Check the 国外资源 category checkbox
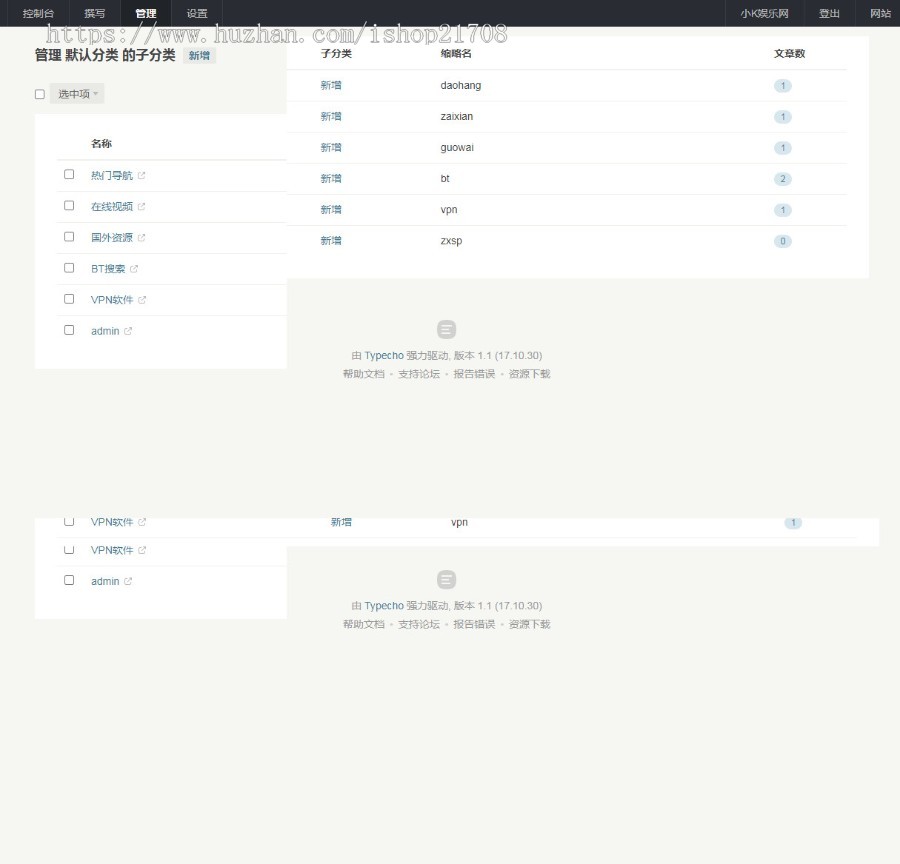 click(69, 237)
